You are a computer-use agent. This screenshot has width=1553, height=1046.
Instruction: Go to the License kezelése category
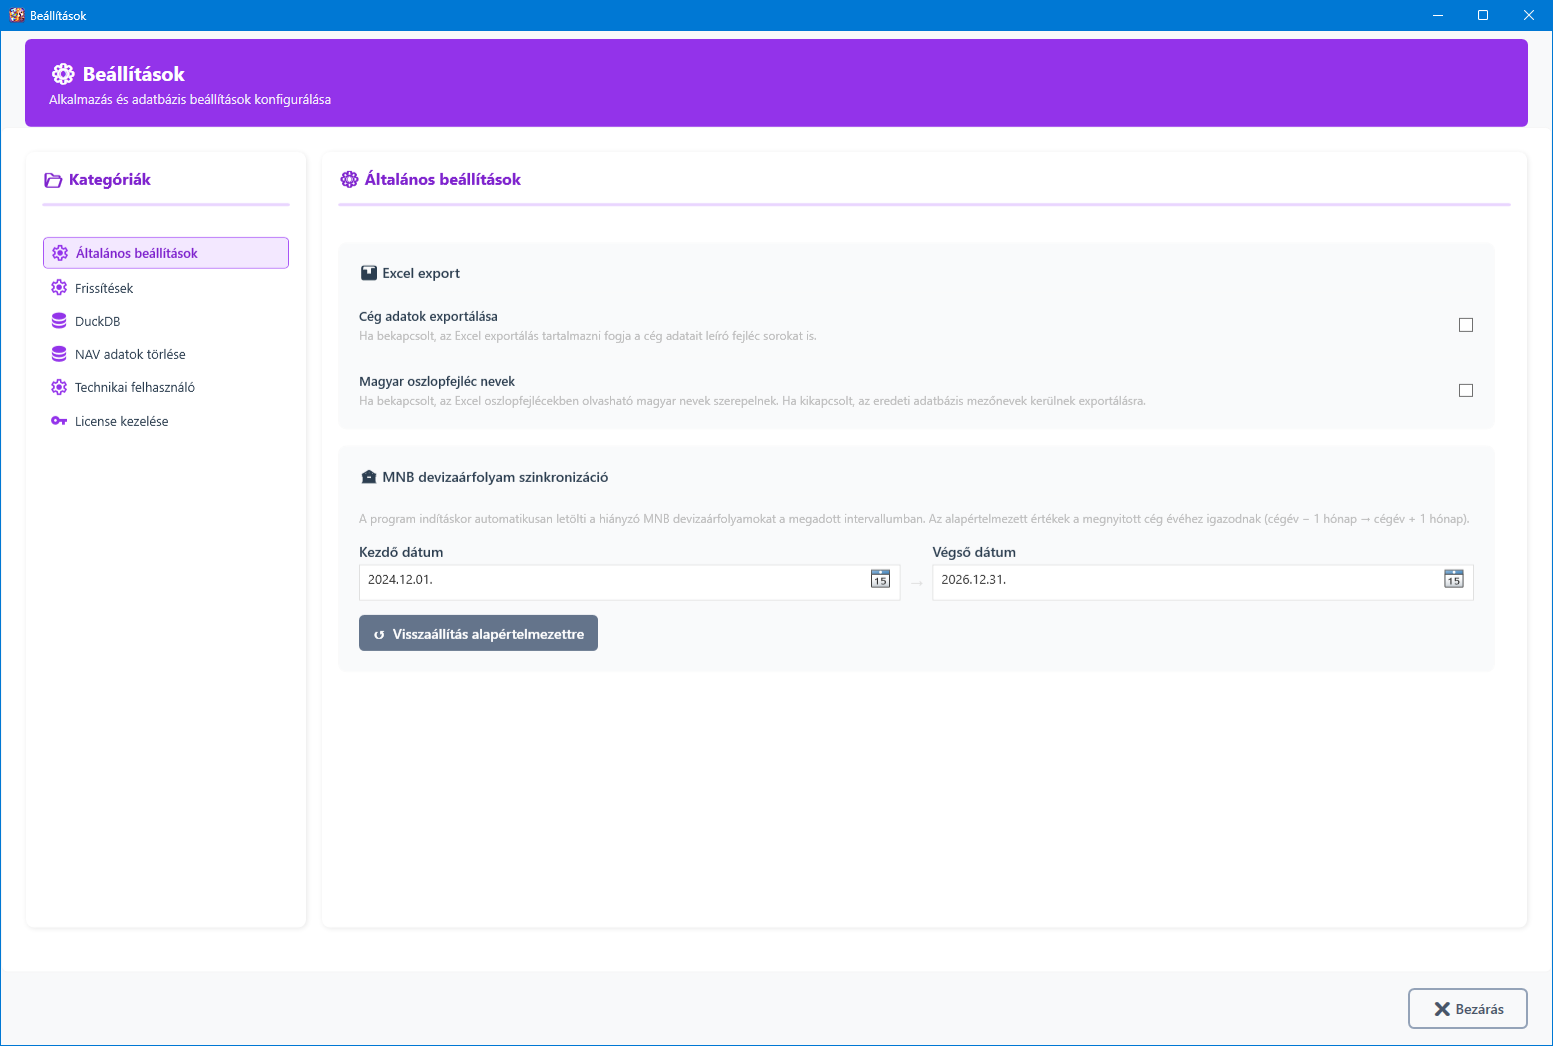click(x=121, y=421)
